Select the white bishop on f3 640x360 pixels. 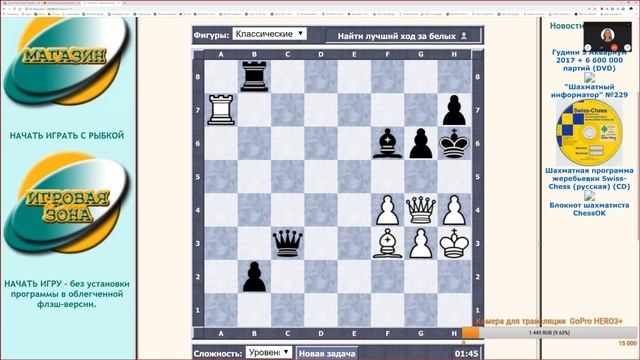point(387,243)
